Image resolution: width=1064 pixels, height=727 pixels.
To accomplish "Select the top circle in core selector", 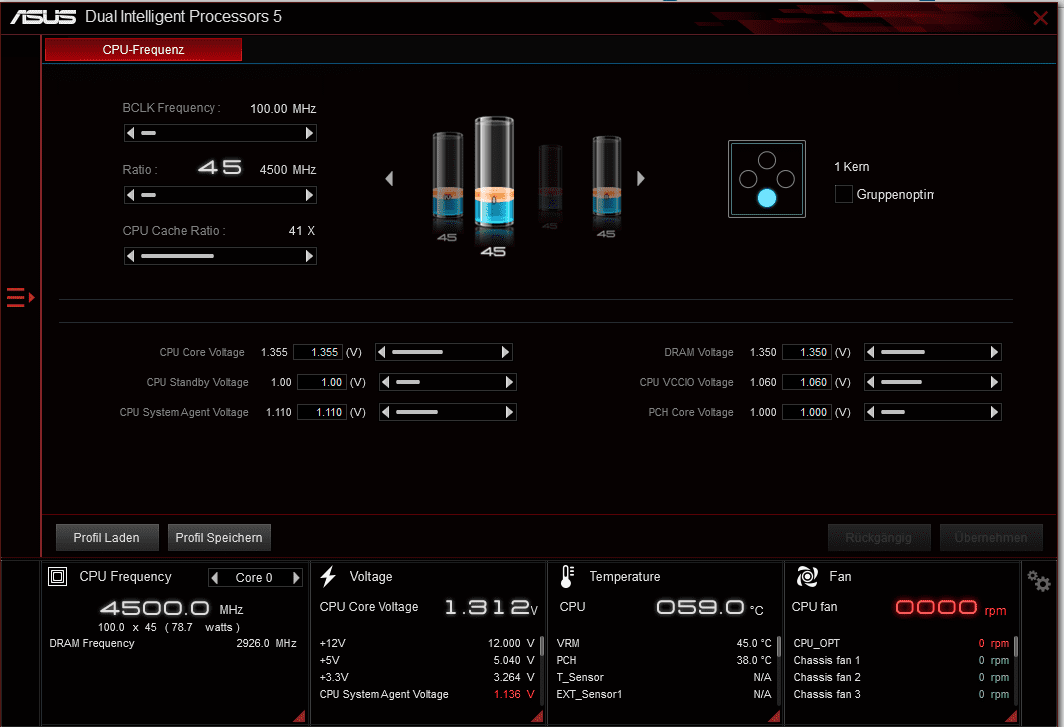I will click(x=767, y=160).
